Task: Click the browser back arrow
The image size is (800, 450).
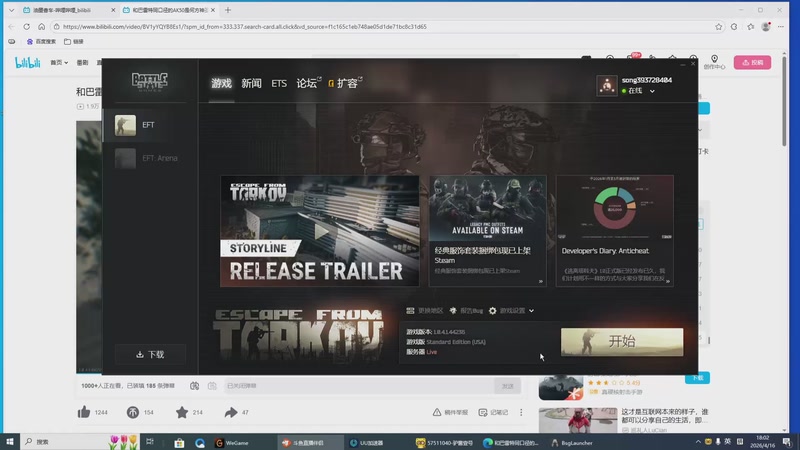Action: tap(11, 27)
